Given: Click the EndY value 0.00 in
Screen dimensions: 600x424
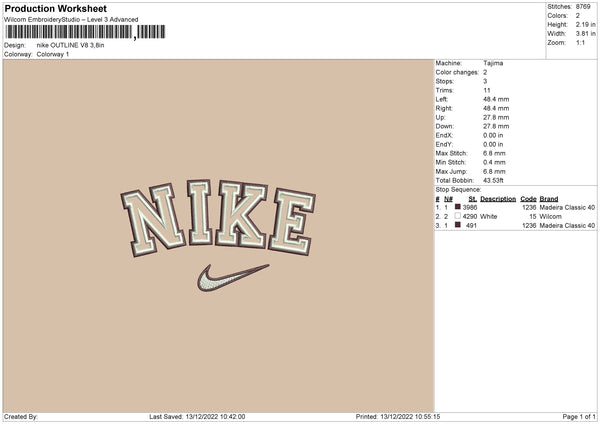Looking at the screenshot, I should coord(493,145).
